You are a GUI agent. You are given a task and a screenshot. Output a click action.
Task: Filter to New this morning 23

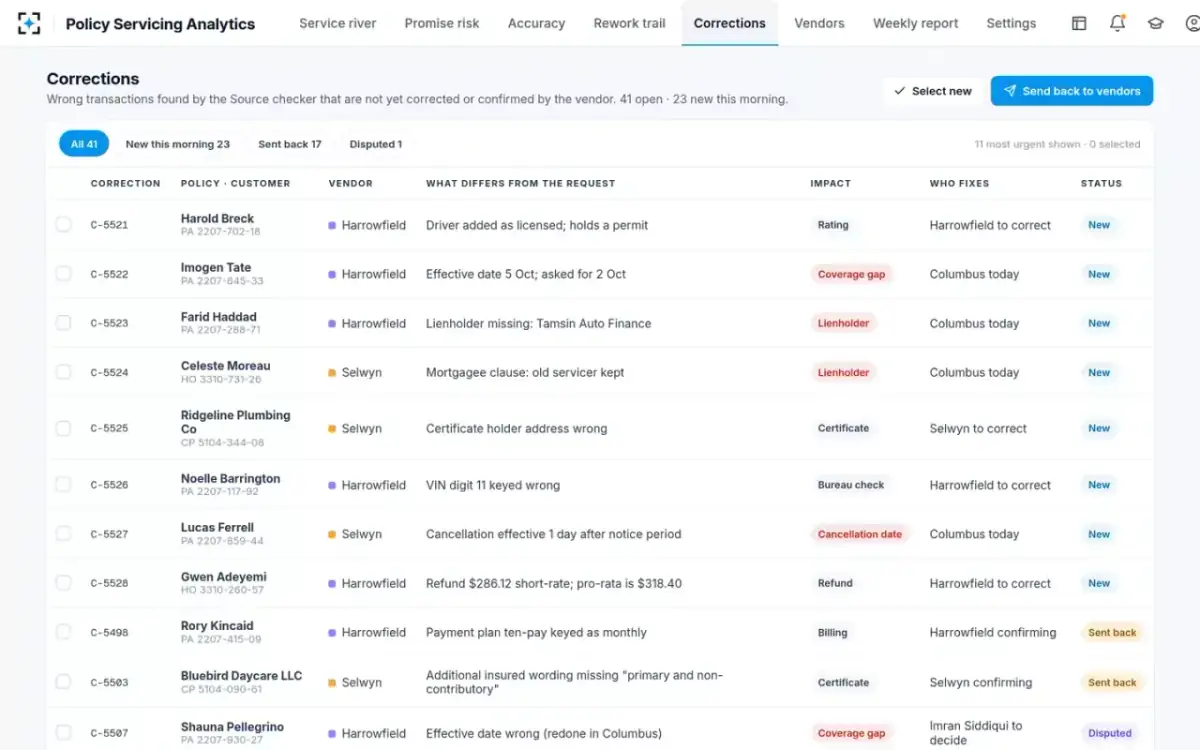[x=178, y=144]
